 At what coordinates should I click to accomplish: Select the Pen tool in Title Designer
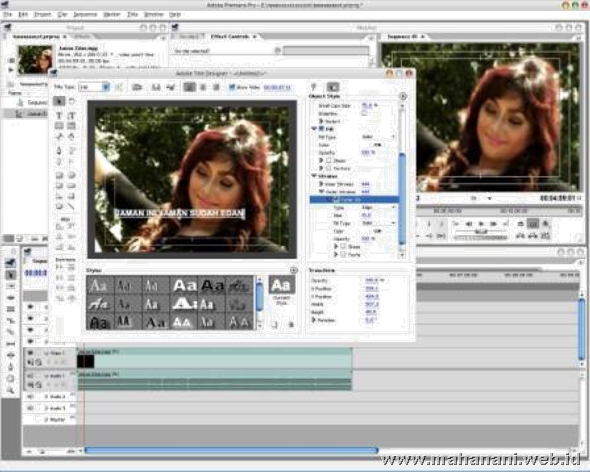point(59,151)
